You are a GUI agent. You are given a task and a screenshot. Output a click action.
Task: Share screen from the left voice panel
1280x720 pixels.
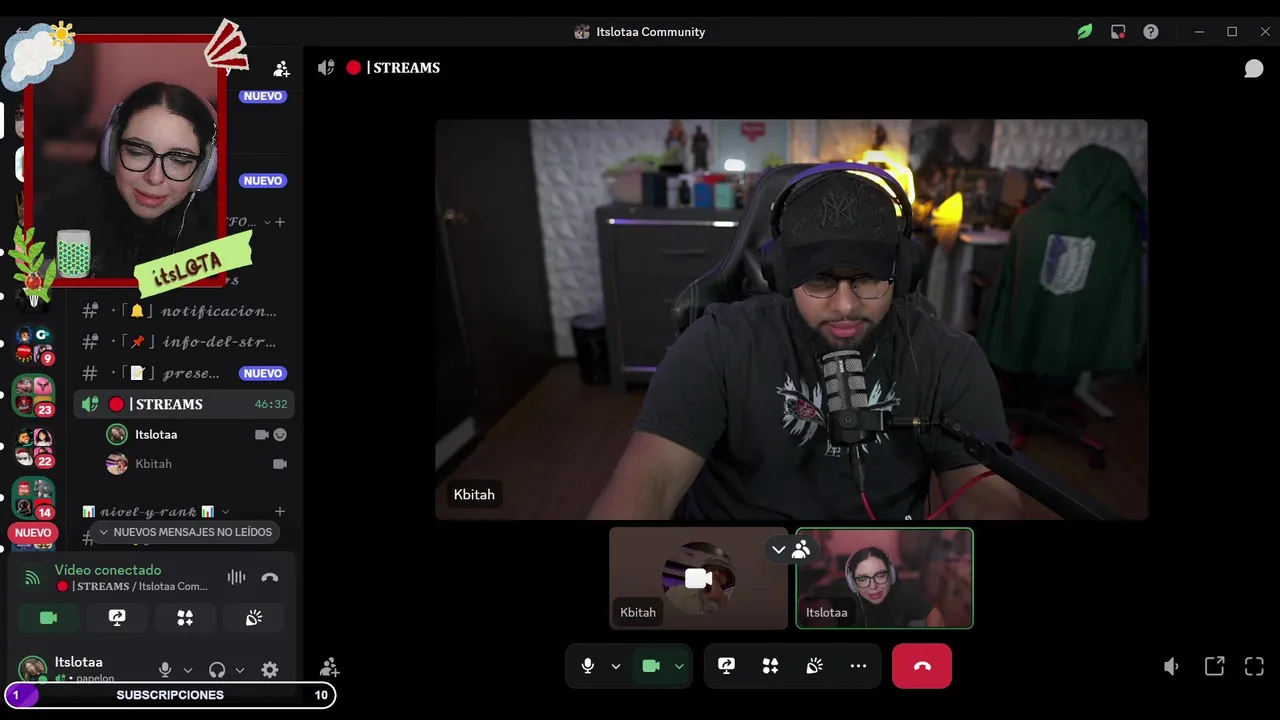pyautogui.click(x=117, y=618)
